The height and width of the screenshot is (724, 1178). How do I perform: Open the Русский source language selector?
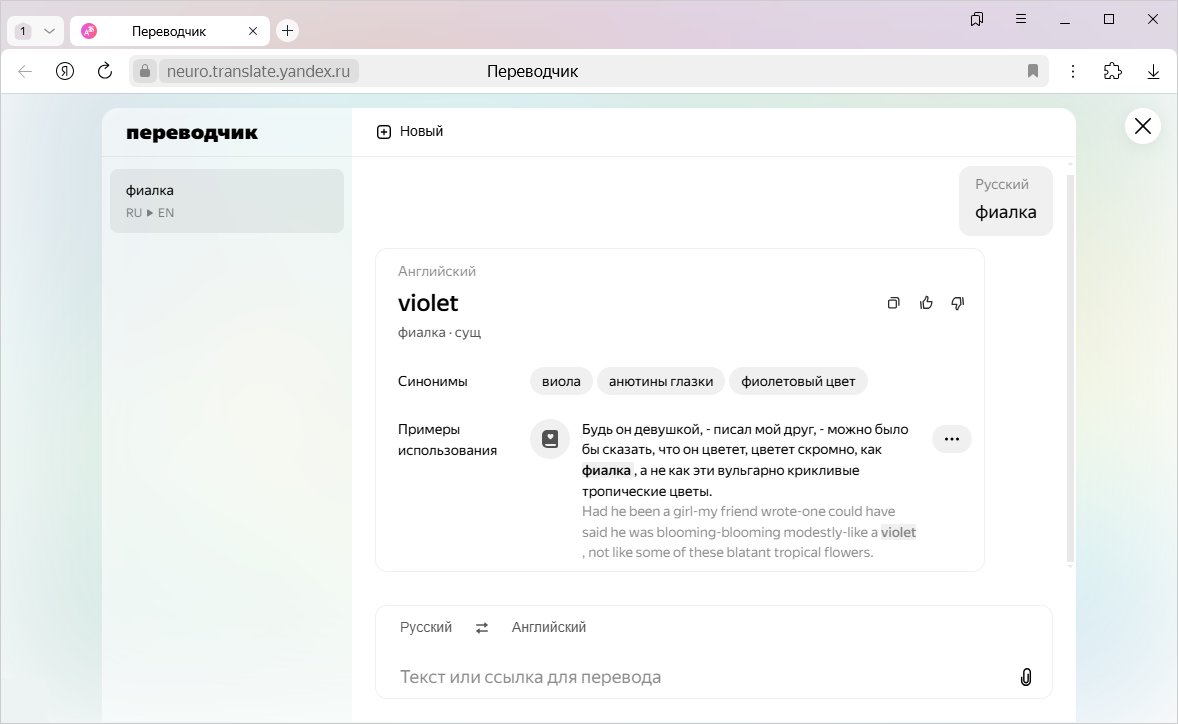click(426, 628)
